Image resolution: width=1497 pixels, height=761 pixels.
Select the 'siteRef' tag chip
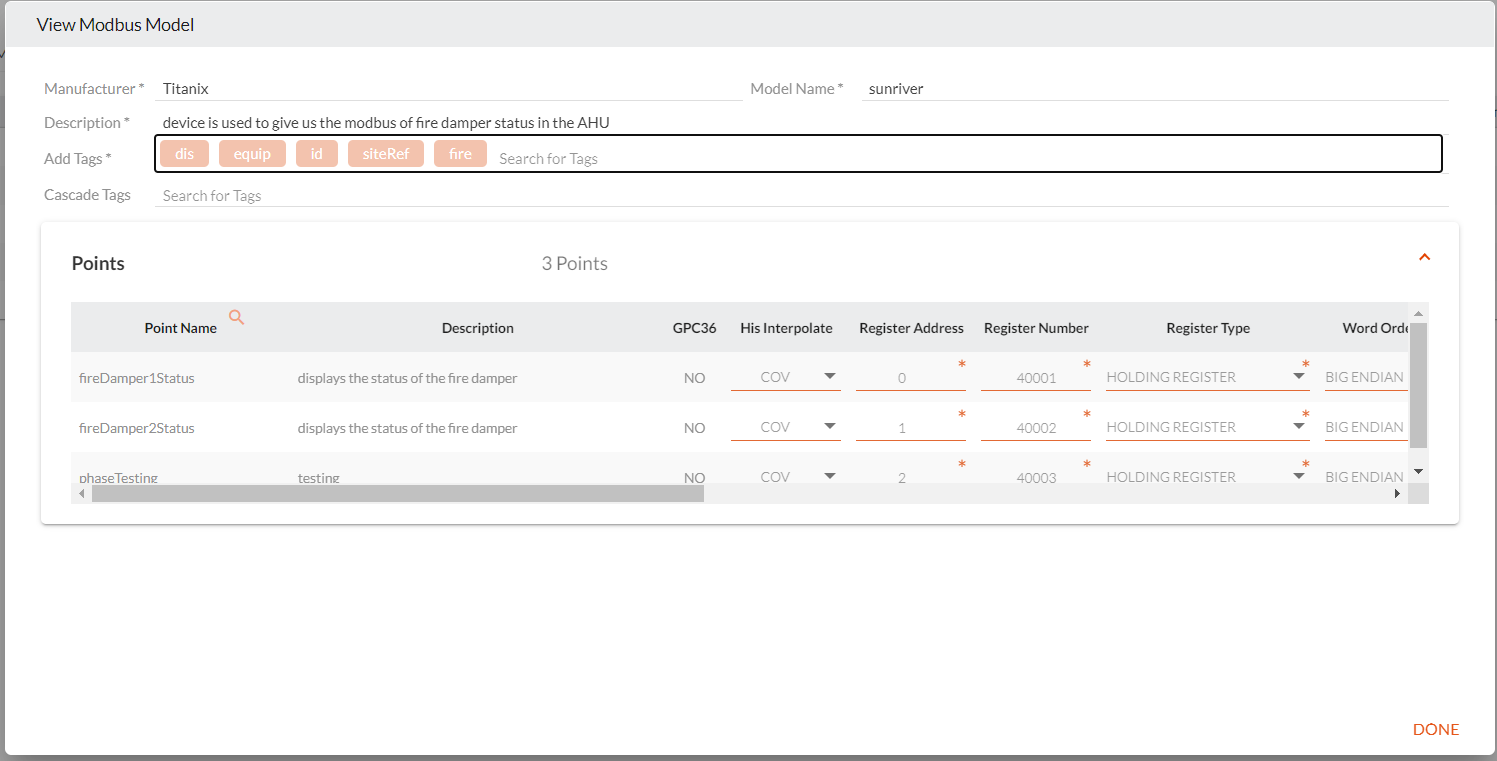[x=386, y=154]
